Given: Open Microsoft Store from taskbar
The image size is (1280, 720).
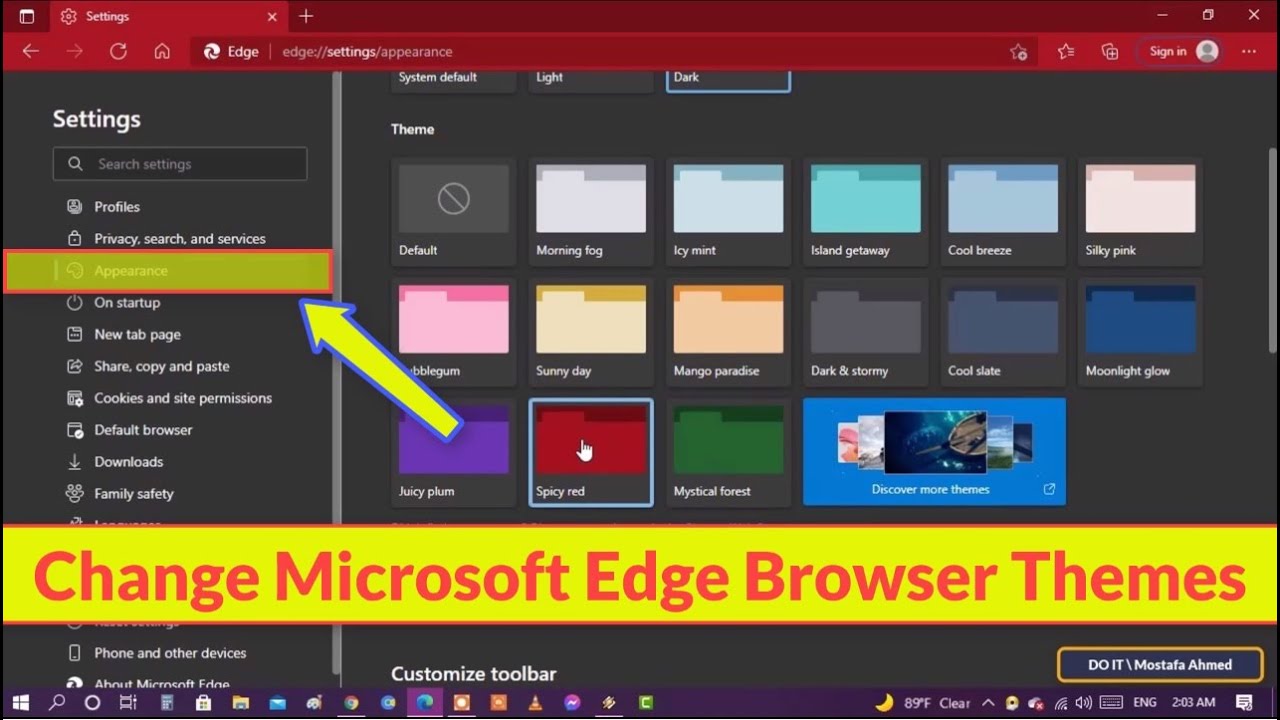Looking at the screenshot, I should [x=203, y=703].
